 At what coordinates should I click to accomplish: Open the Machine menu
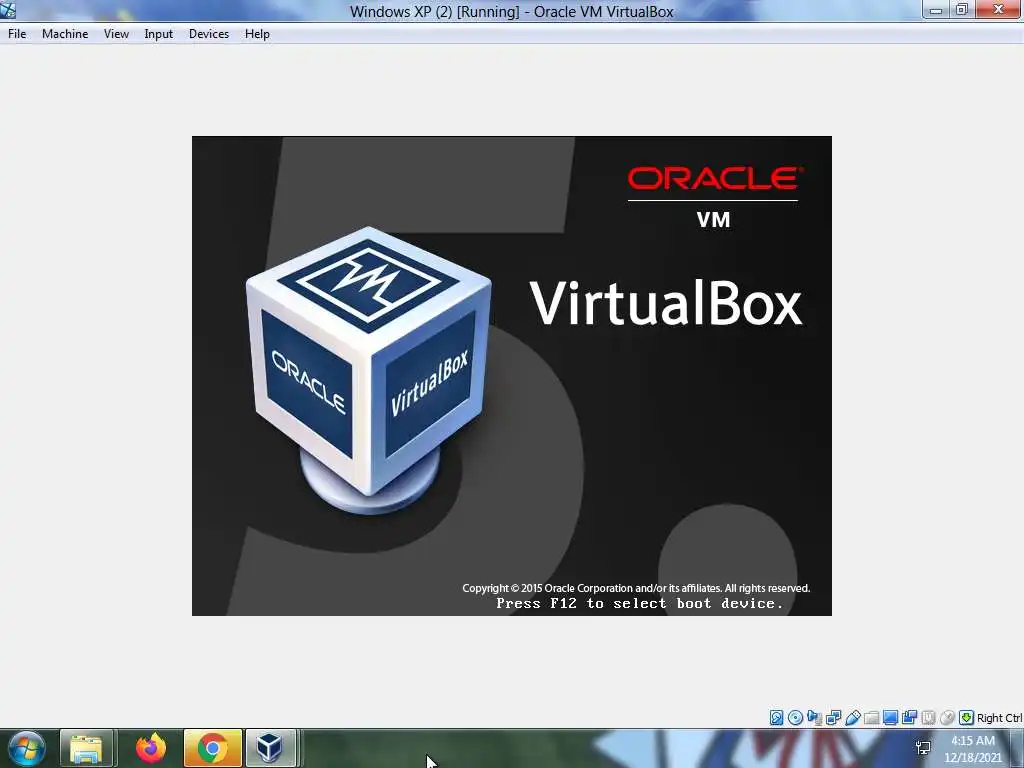[65, 34]
